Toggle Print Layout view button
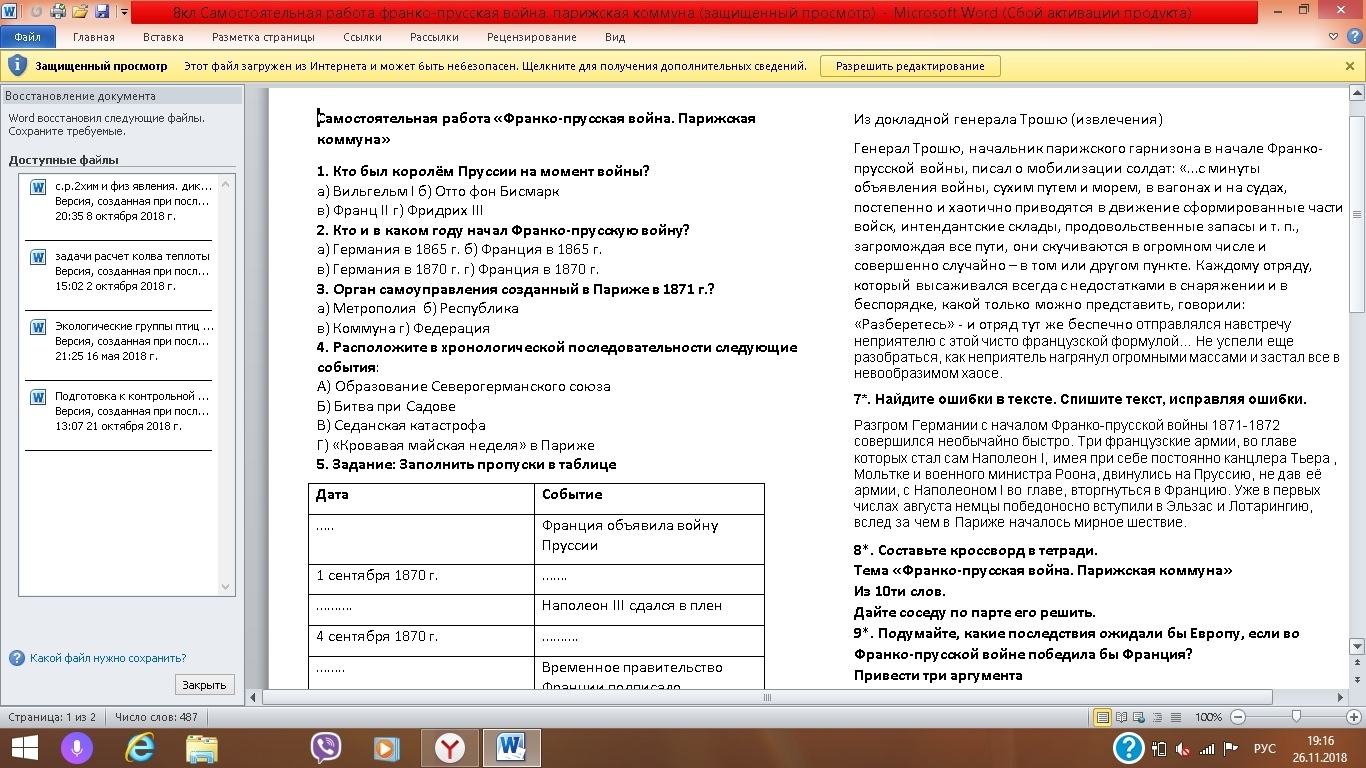This screenshot has height=768, width=1366. coord(1102,717)
